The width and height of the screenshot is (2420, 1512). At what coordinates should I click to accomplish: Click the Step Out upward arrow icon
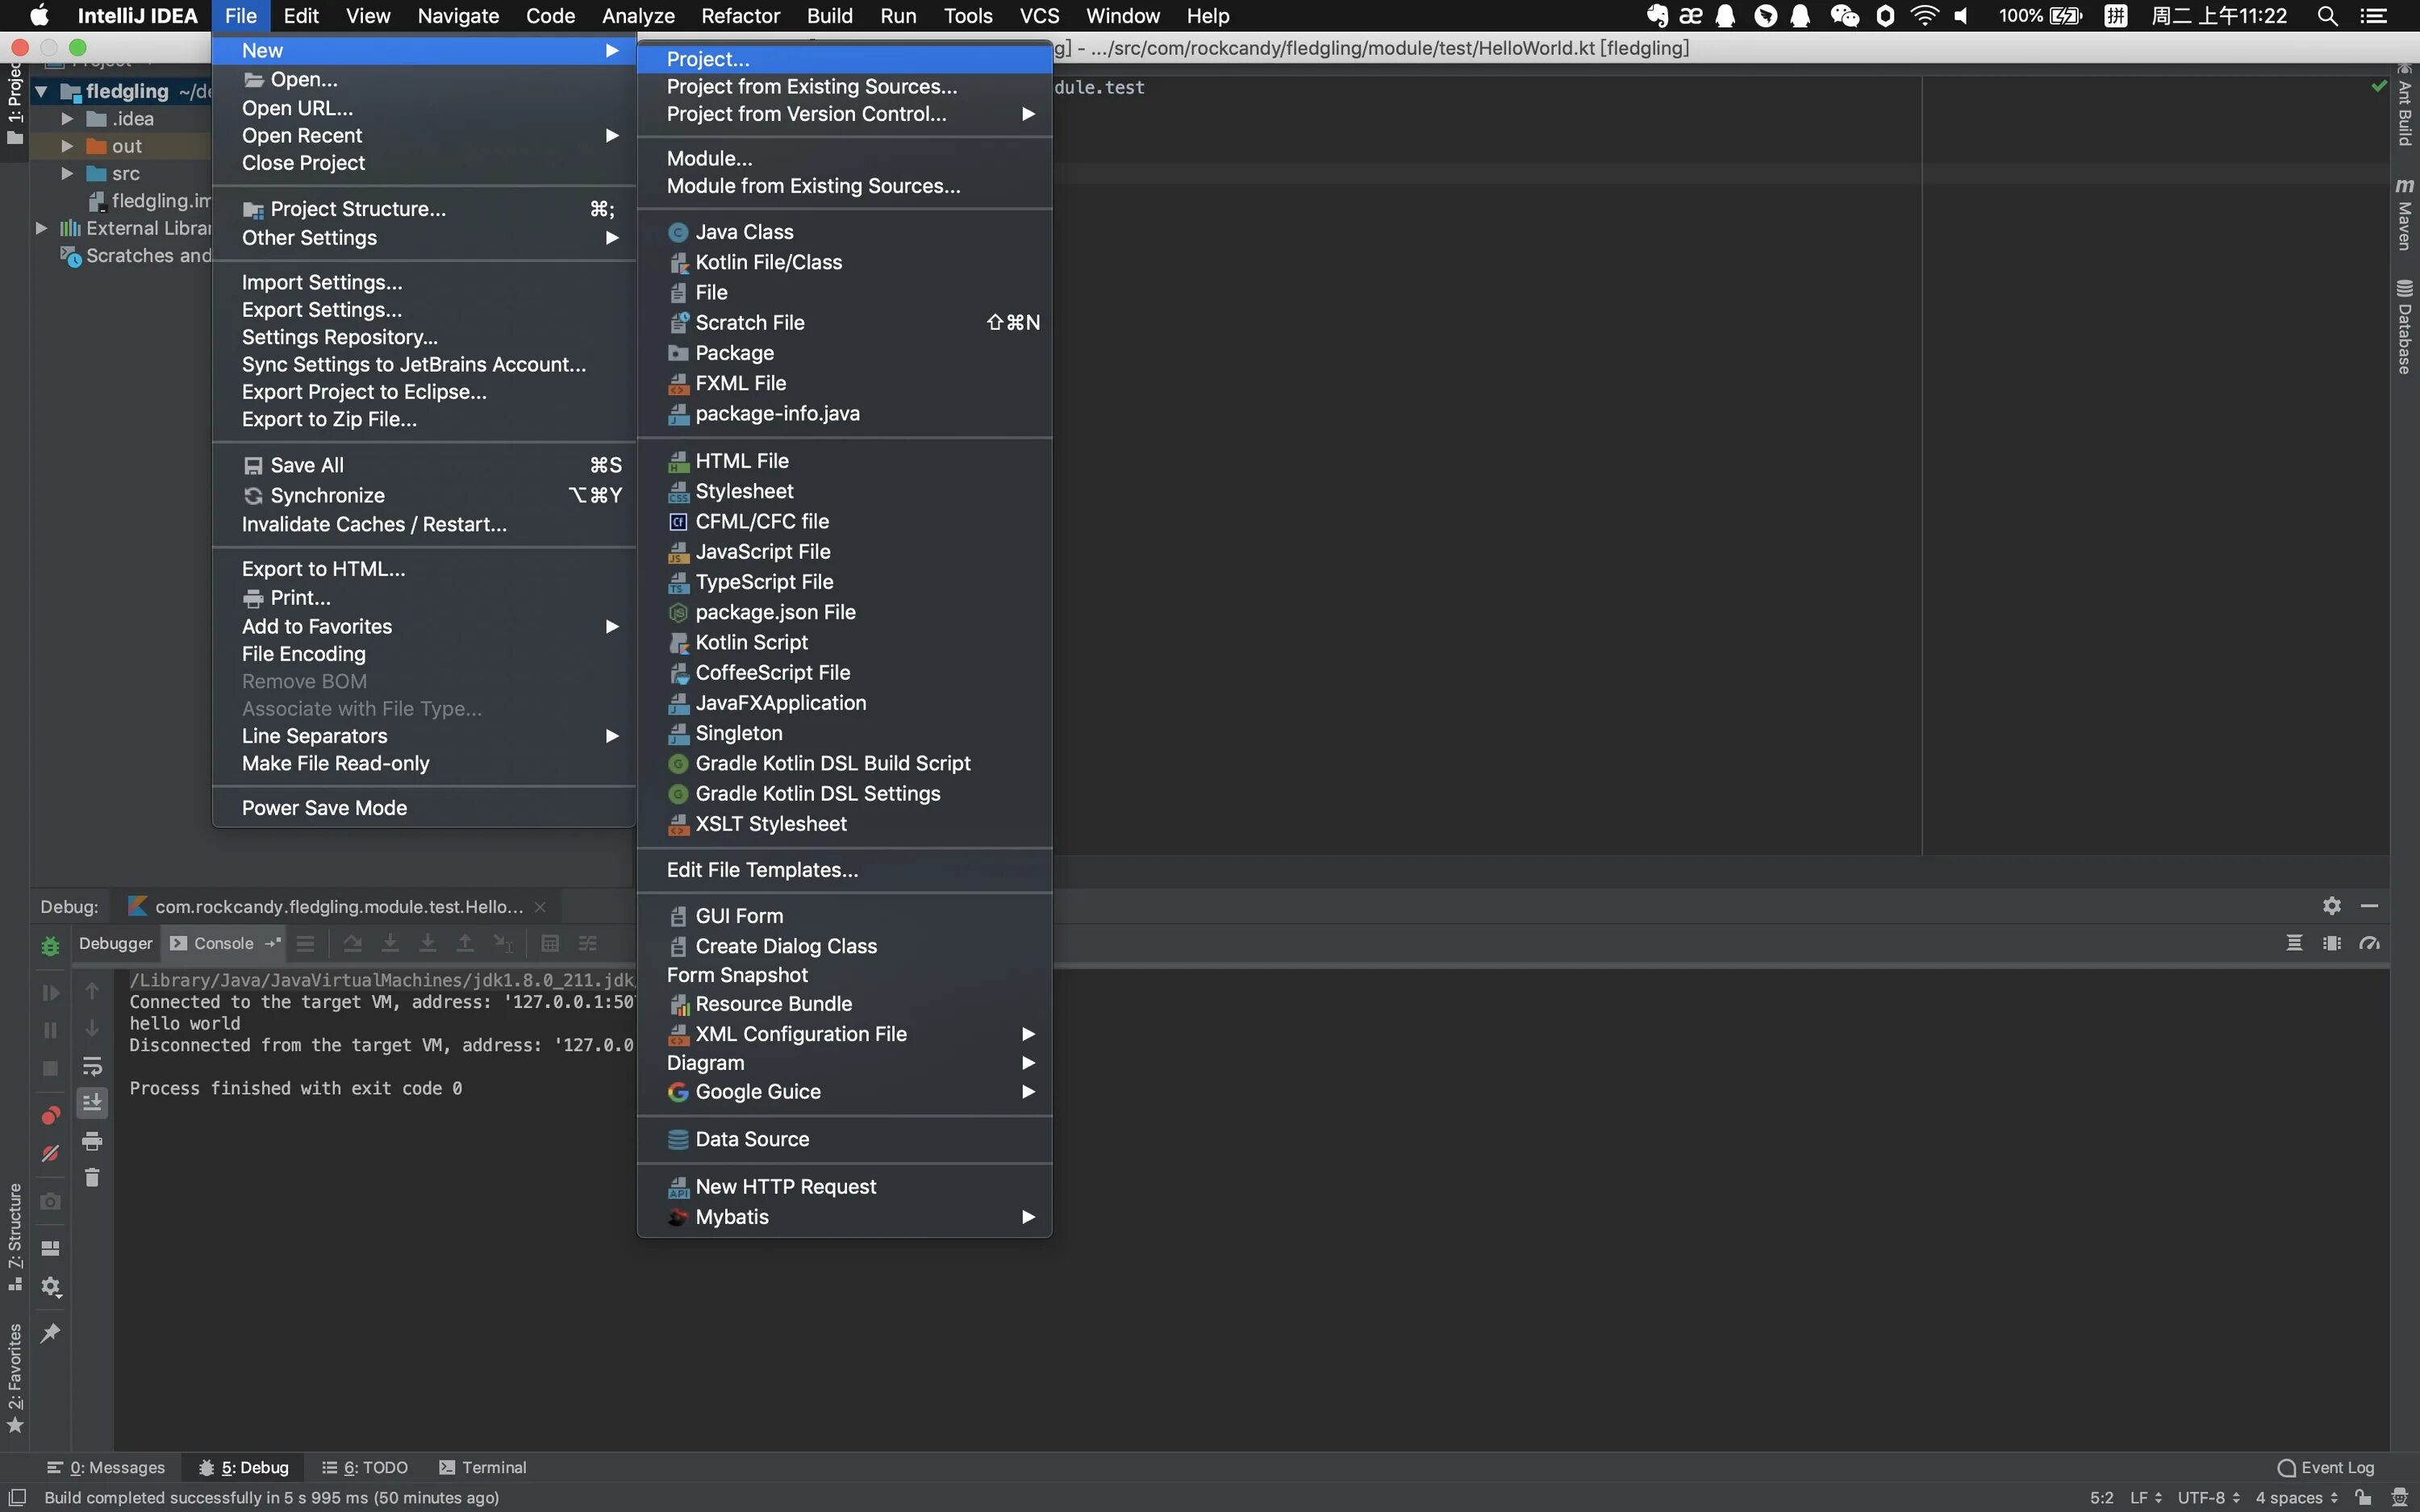click(465, 943)
